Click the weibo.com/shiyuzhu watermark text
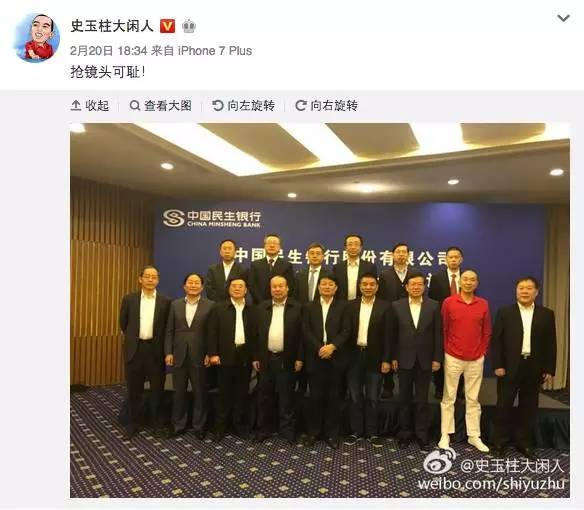The image size is (584, 510). [491, 484]
